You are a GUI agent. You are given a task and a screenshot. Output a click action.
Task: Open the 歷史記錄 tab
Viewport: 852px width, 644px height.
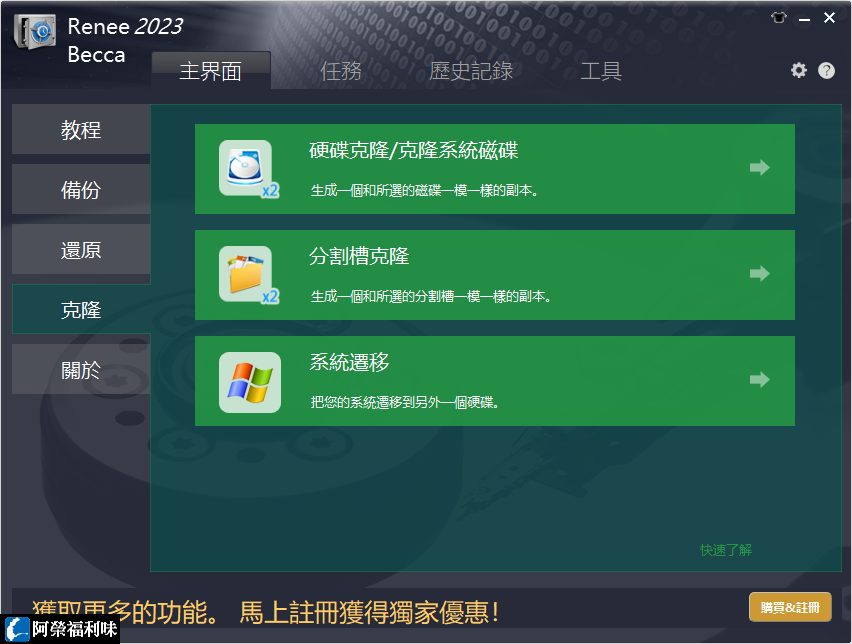tap(471, 71)
